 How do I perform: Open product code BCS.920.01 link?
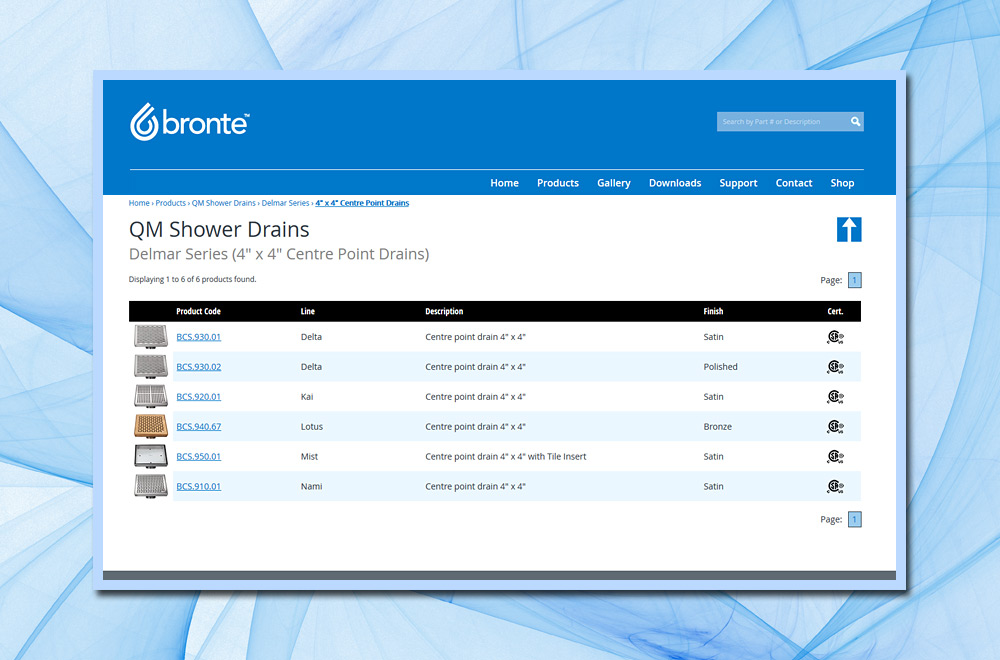[198, 397]
